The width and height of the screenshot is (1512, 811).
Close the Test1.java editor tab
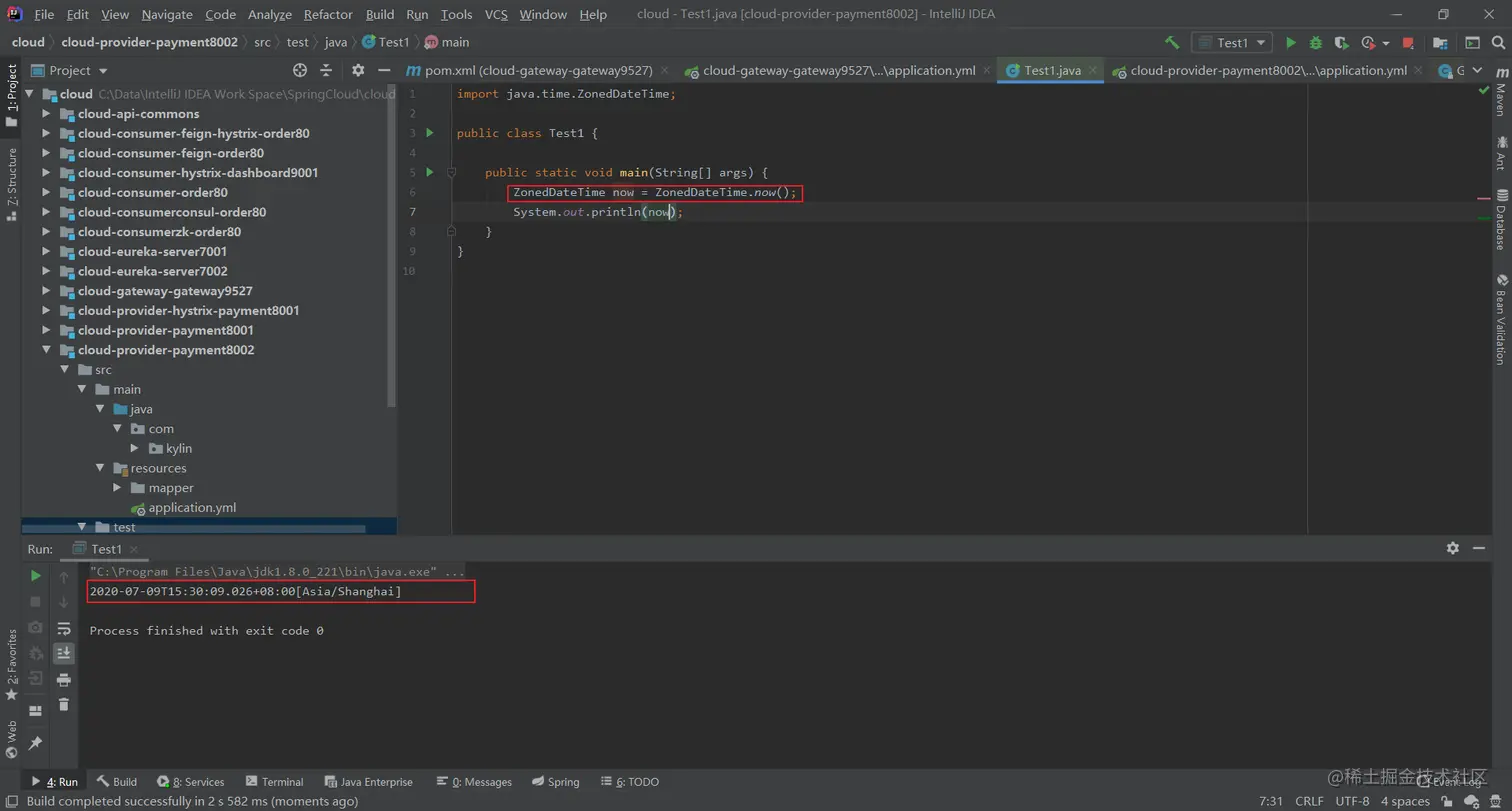(x=1093, y=71)
